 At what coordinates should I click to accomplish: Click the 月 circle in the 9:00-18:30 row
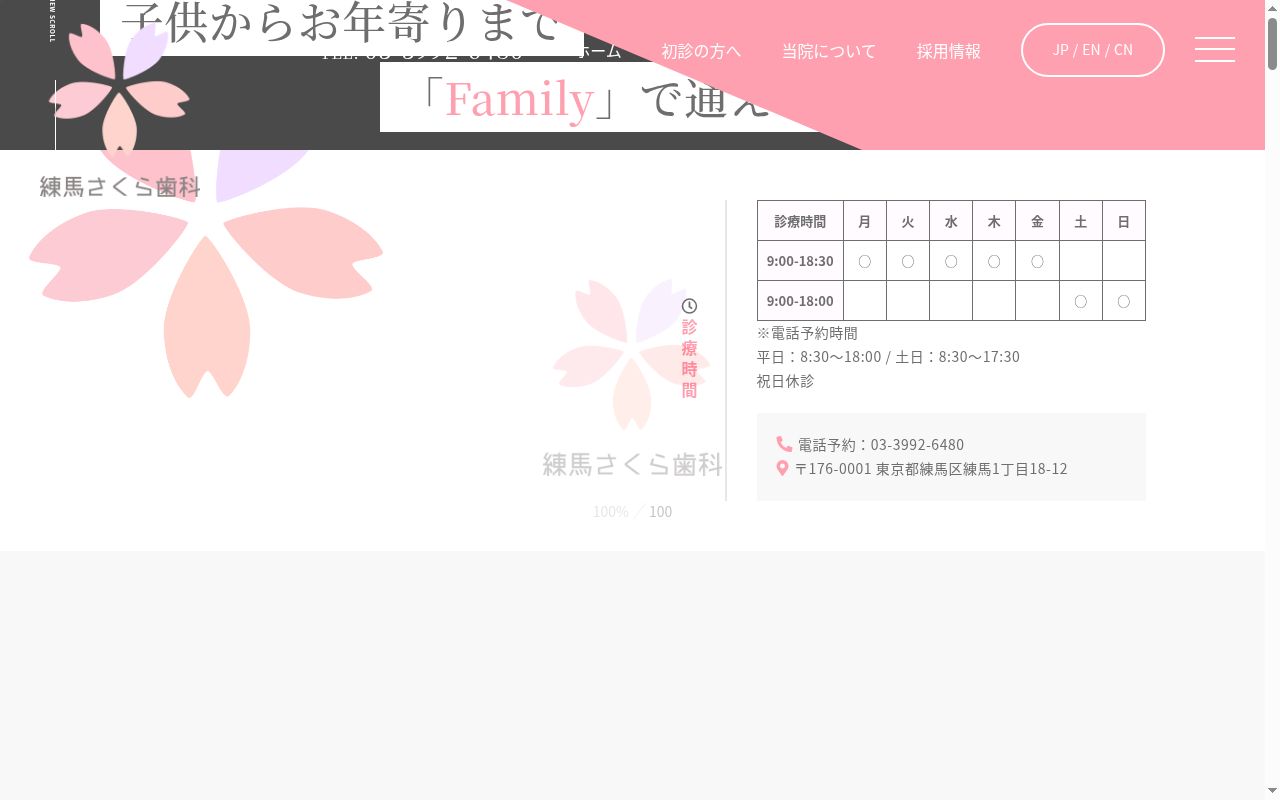pyautogui.click(x=865, y=261)
